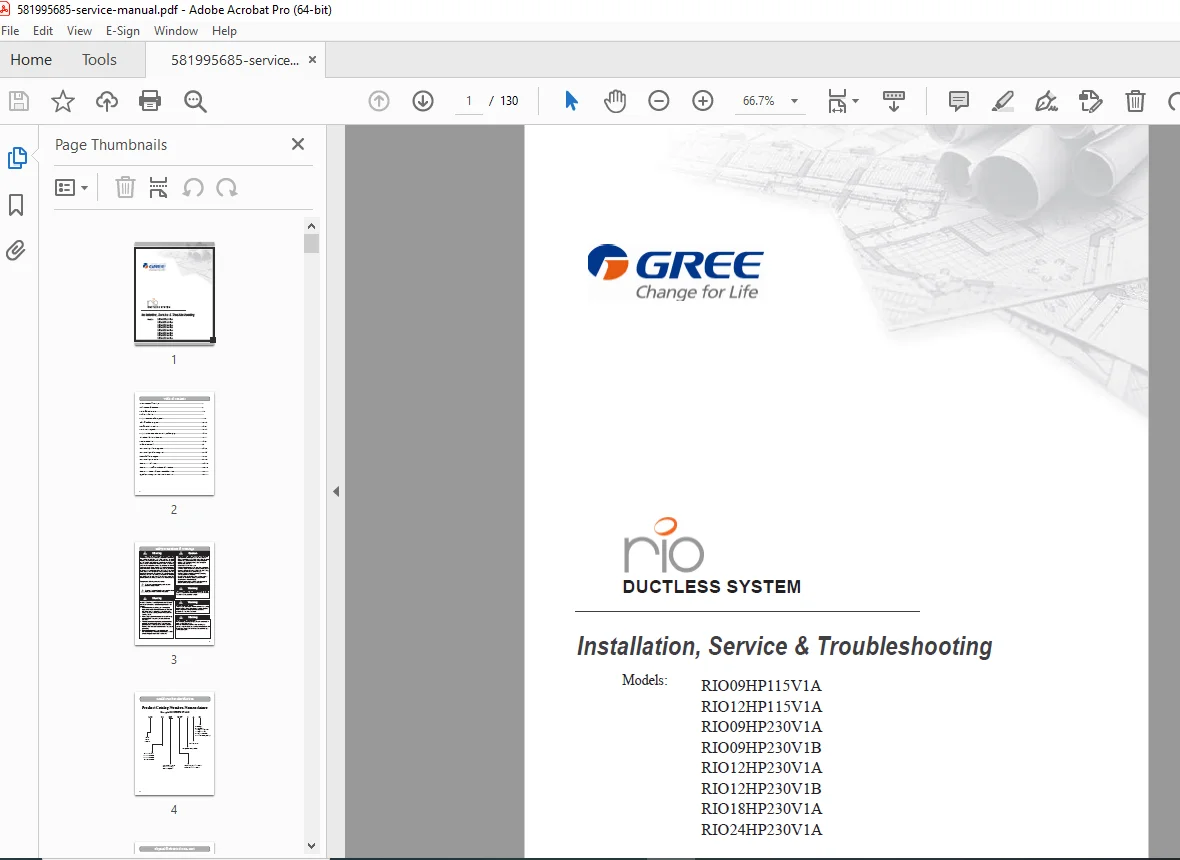1180x860 pixels.
Task: Bookmark file with the star icon
Action: tap(62, 101)
